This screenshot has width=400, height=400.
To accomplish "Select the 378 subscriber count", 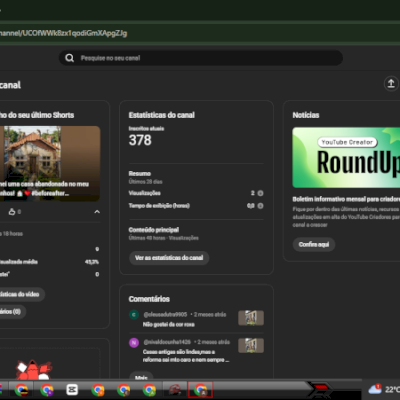I will [x=140, y=140].
